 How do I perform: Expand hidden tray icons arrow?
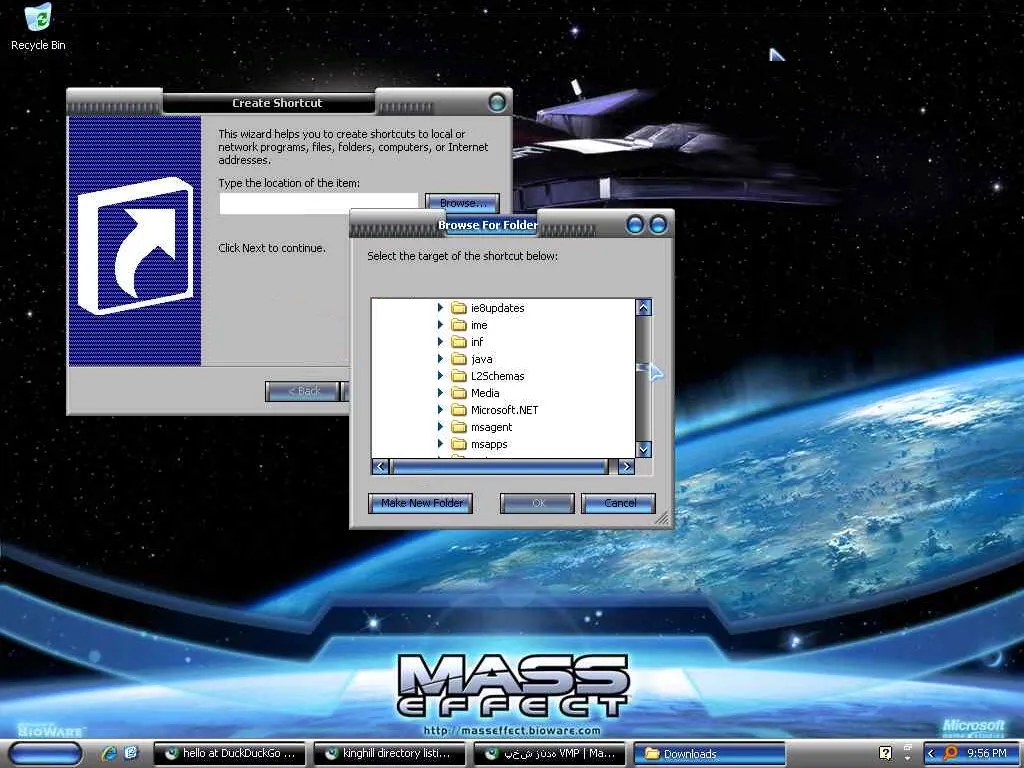931,754
